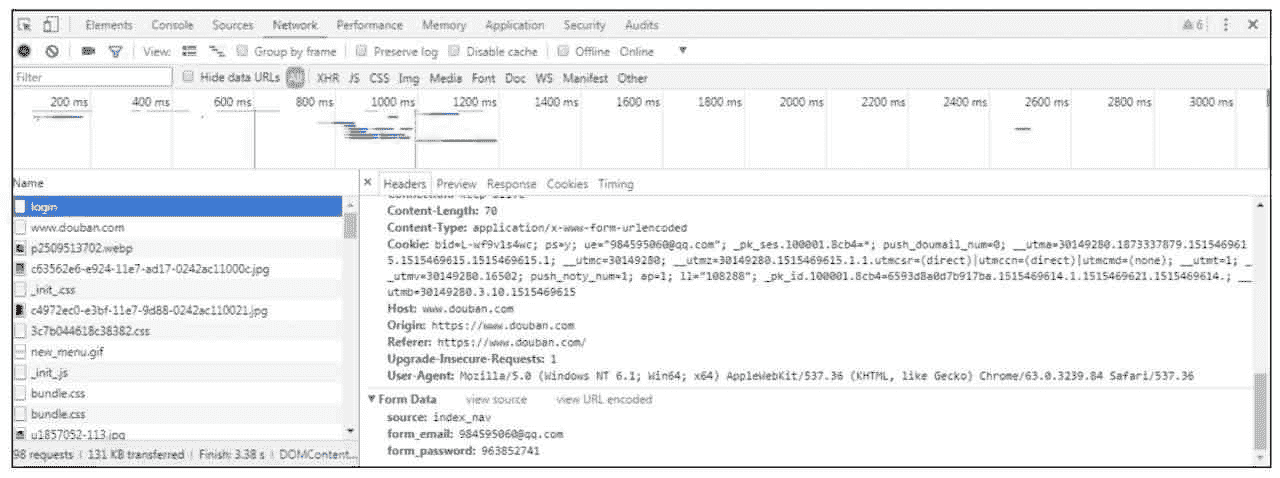Click inside the Filter text field
Image resolution: width=1280 pixels, height=478 pixels.
click(90, 78)
